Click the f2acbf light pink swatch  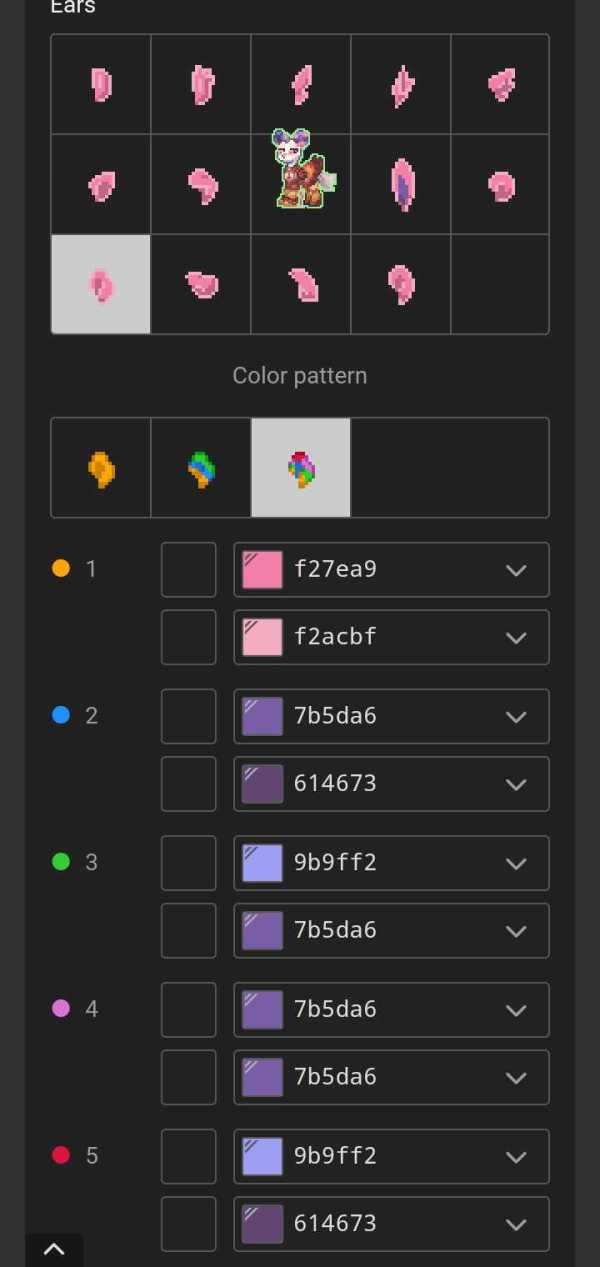point(262,637)
